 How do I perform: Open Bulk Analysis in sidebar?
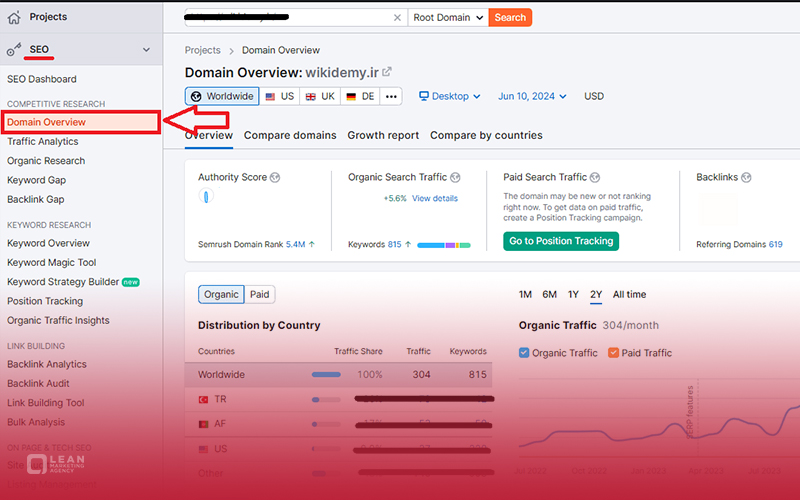pos(36,422)
